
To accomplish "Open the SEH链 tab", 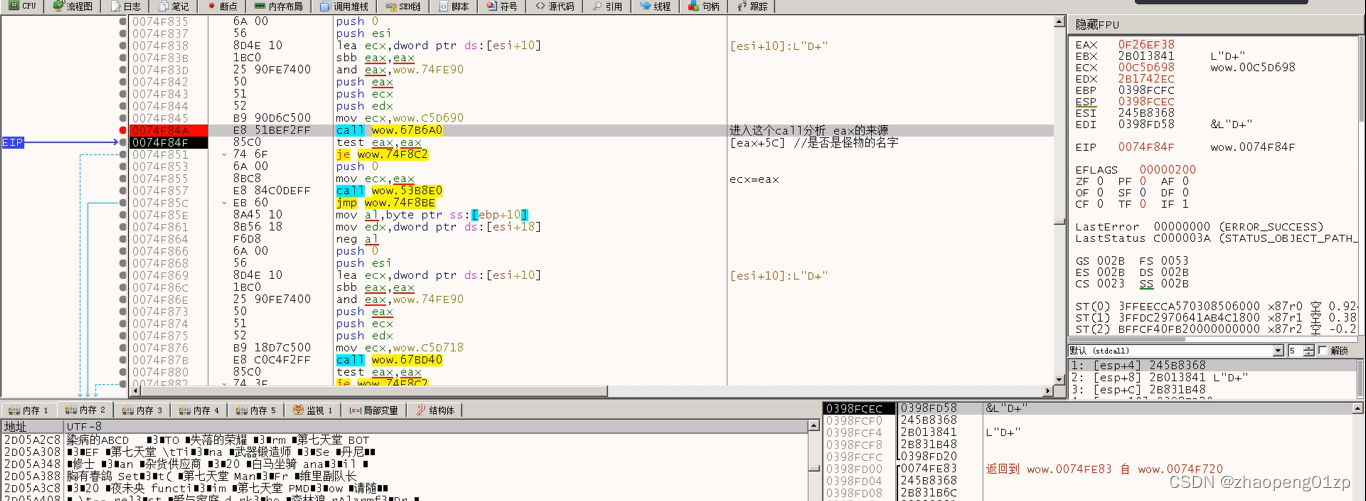I will point(402,6).
